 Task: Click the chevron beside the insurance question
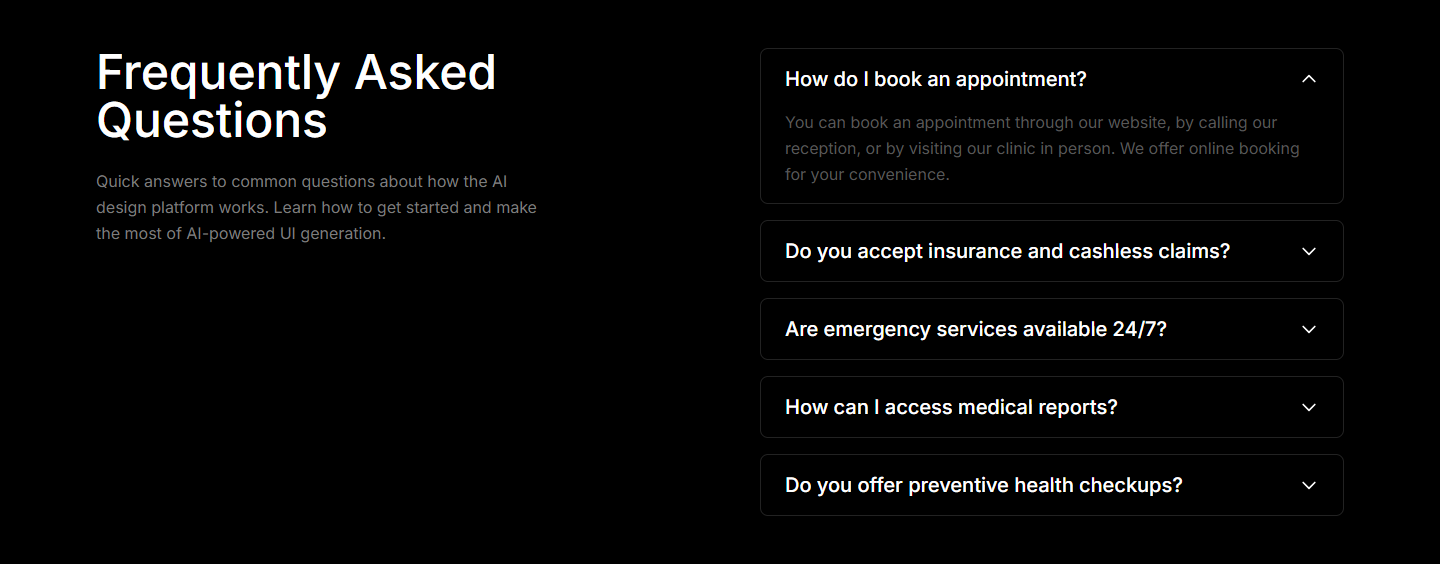coord(1309,251)
